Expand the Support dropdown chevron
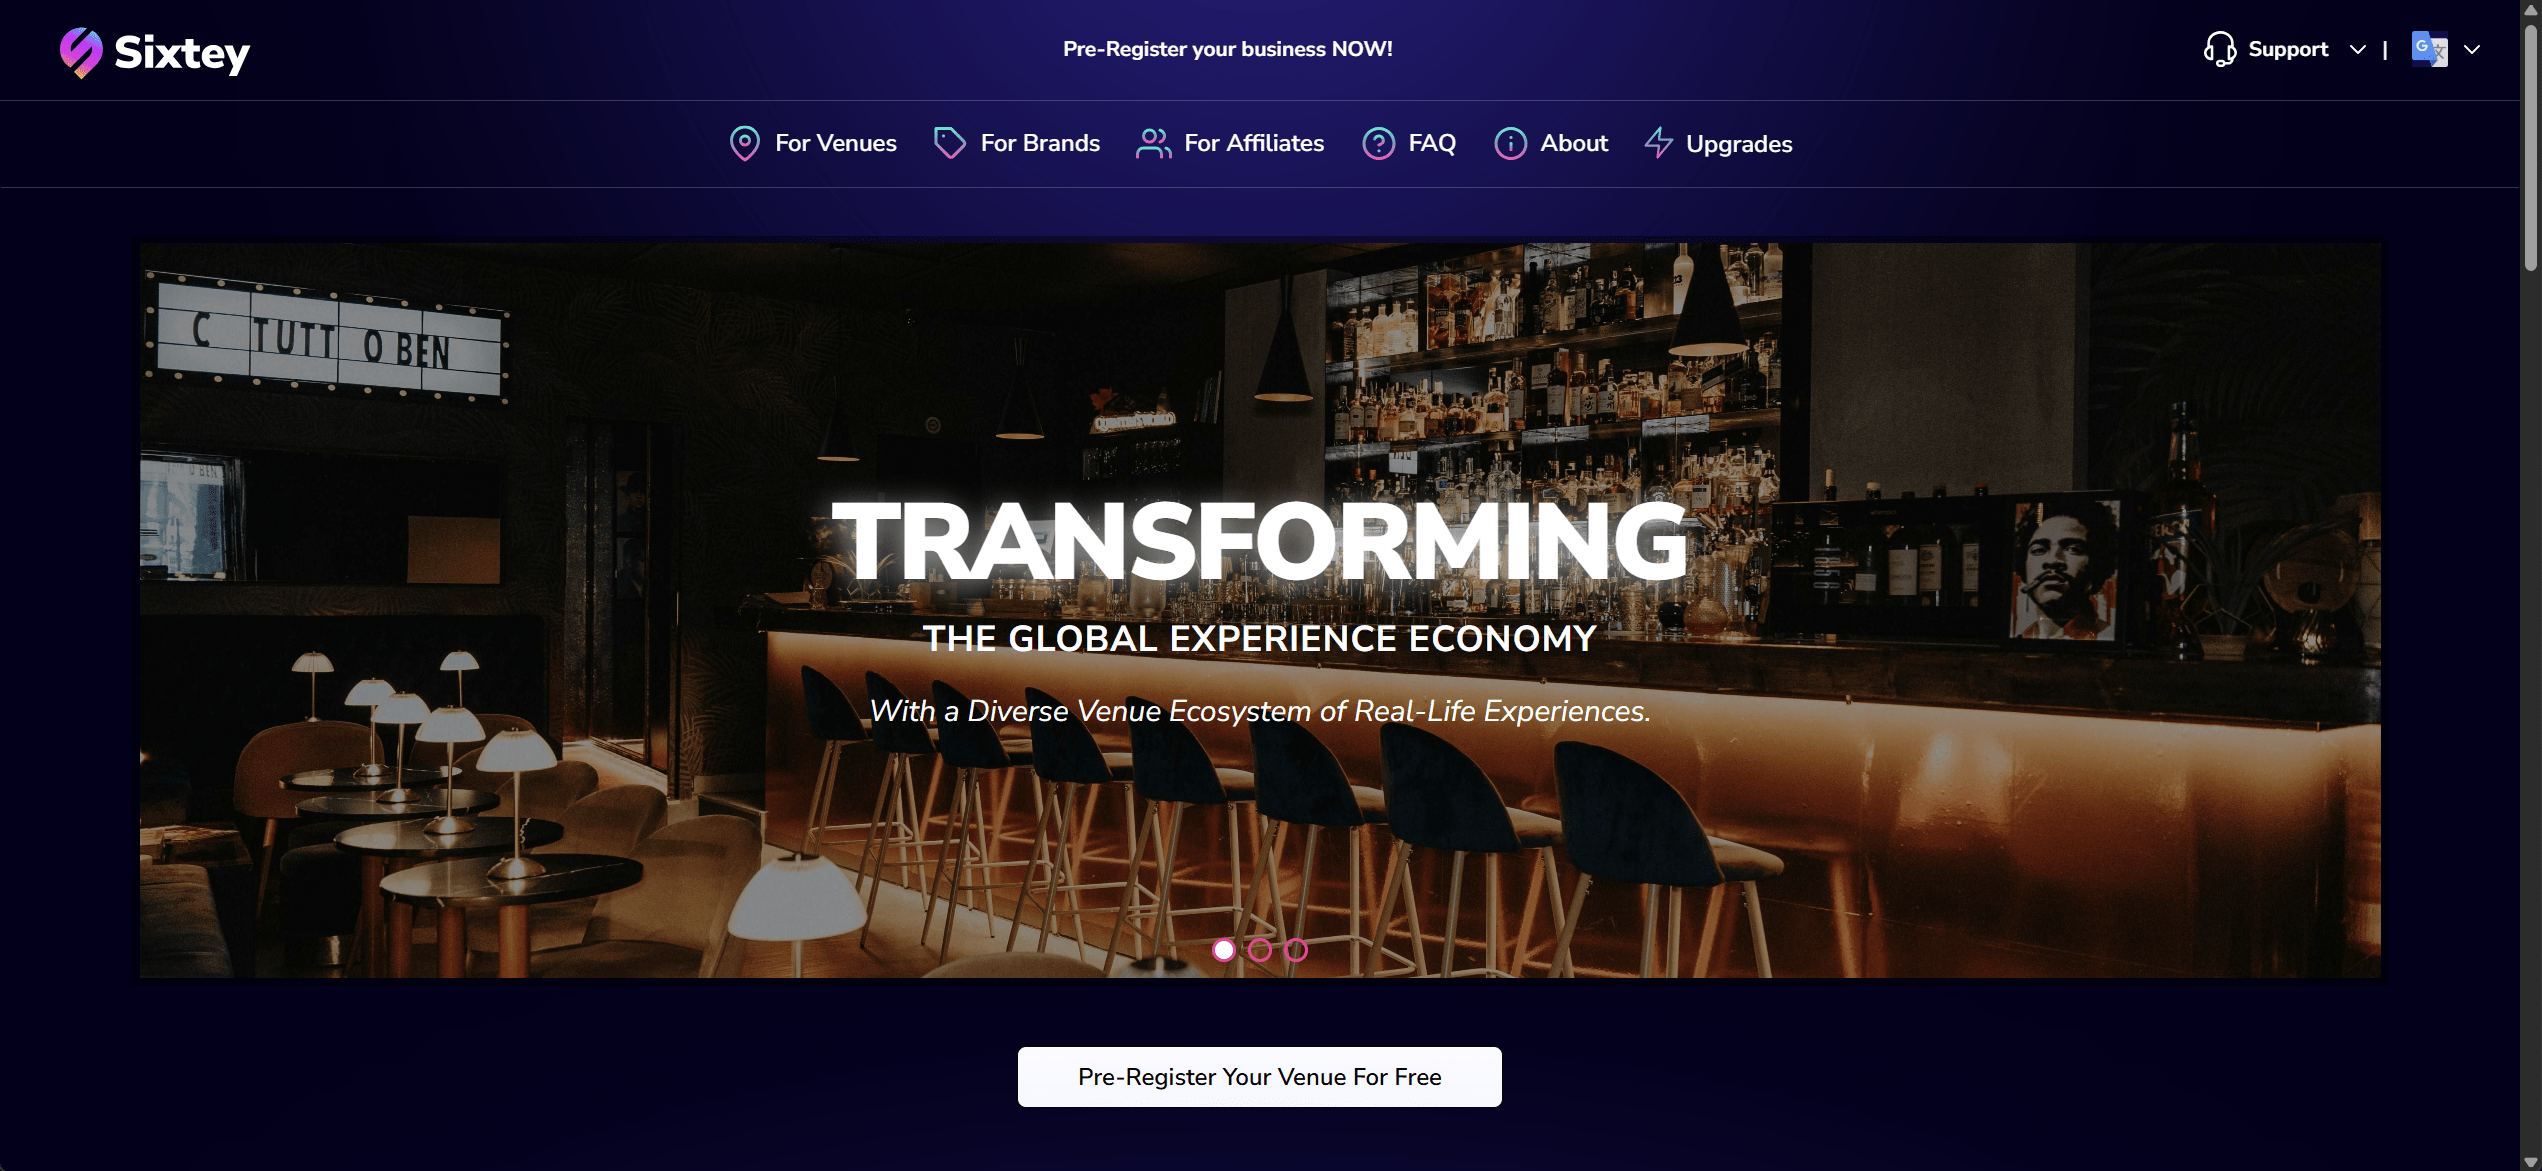This screenshot has height=1171, width=2542. tap(2357, 49)
